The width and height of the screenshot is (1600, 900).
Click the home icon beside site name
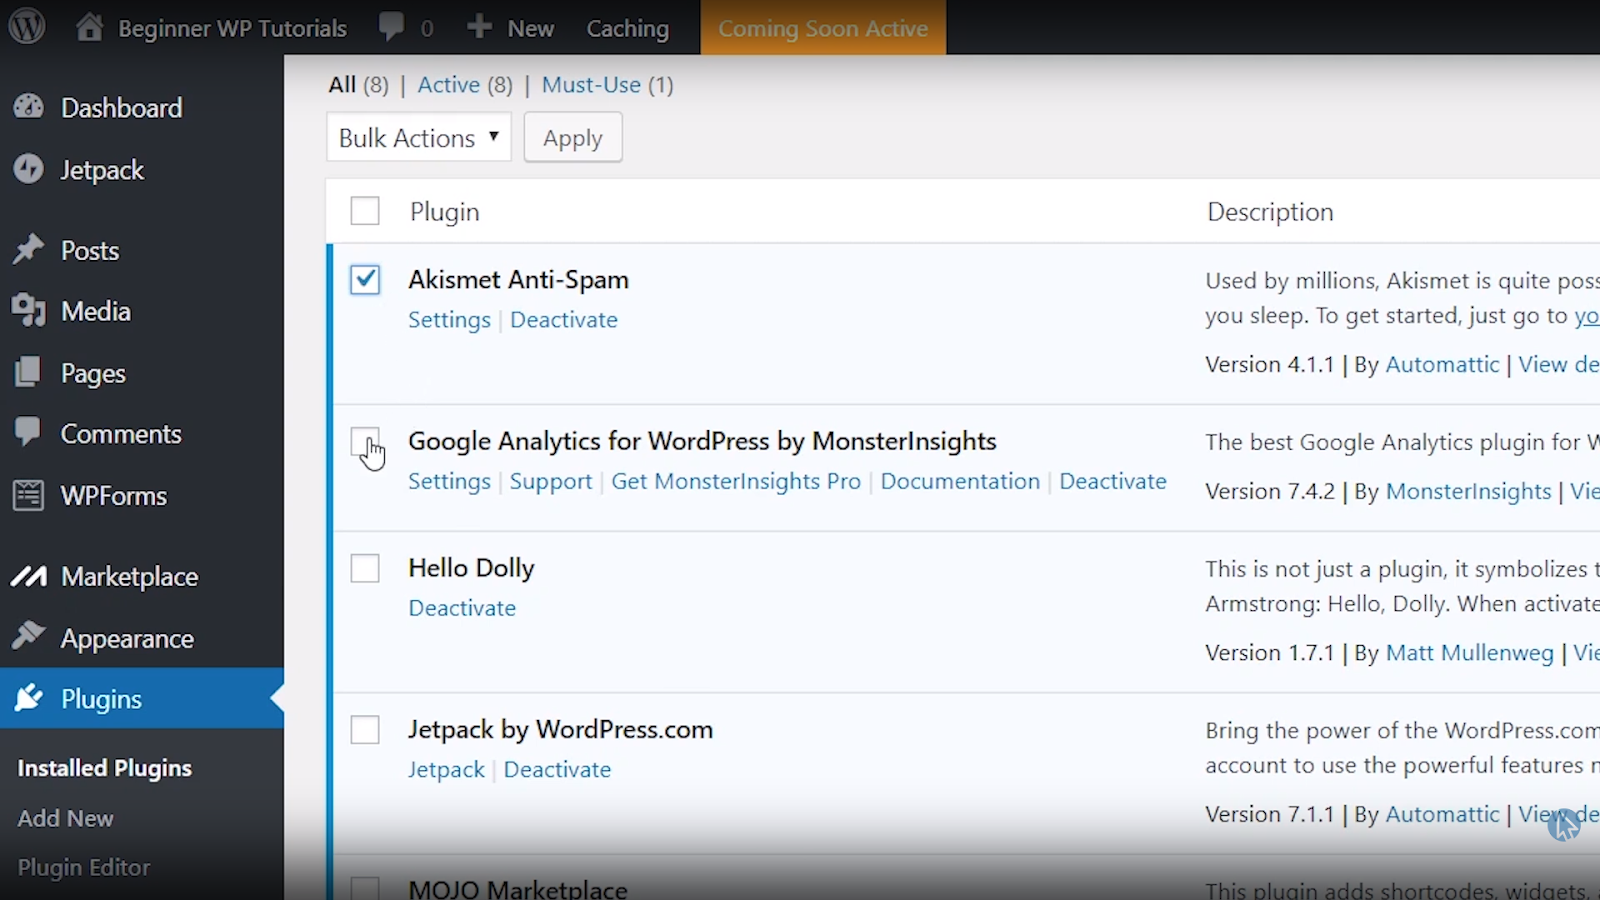click(90, 27)
